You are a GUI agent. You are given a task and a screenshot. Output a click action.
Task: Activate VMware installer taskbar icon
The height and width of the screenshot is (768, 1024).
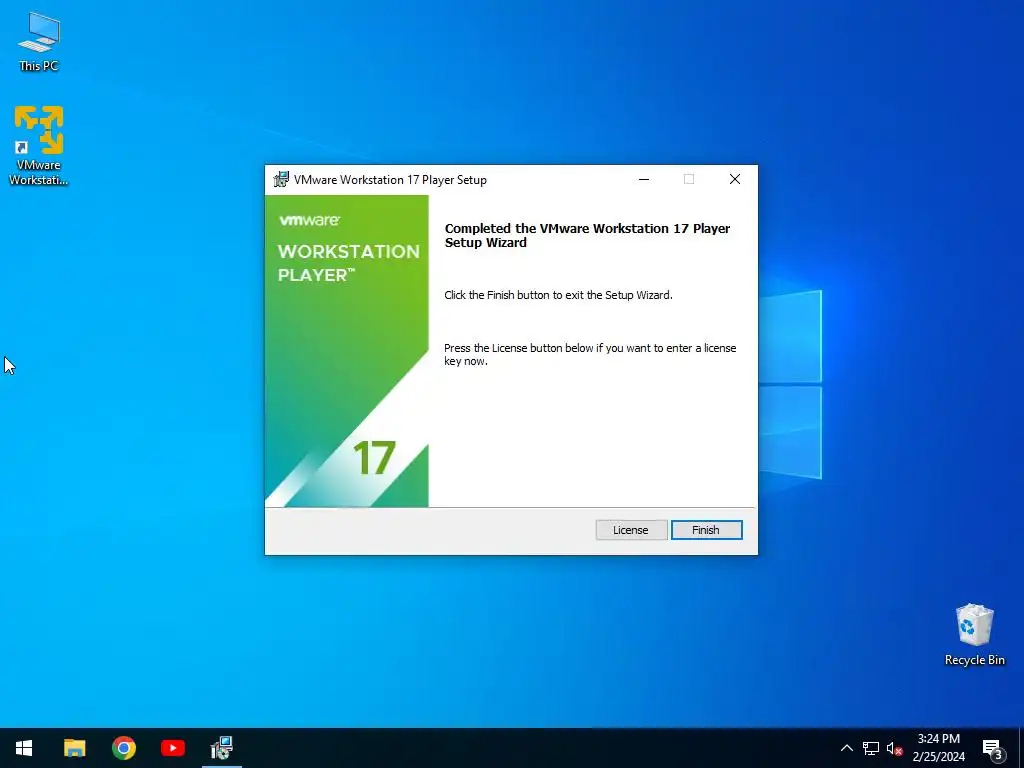pyautogui.click(x=222, y=748)
